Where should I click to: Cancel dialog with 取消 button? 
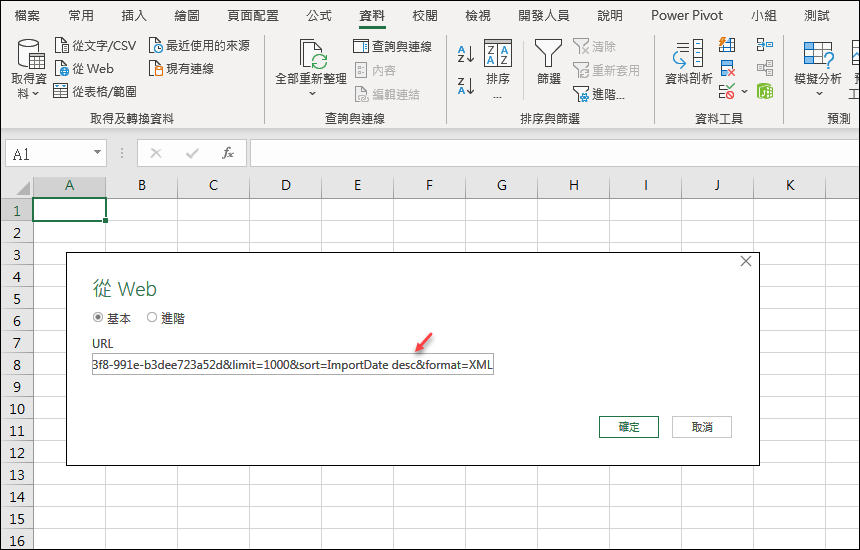tap(701, 427)
